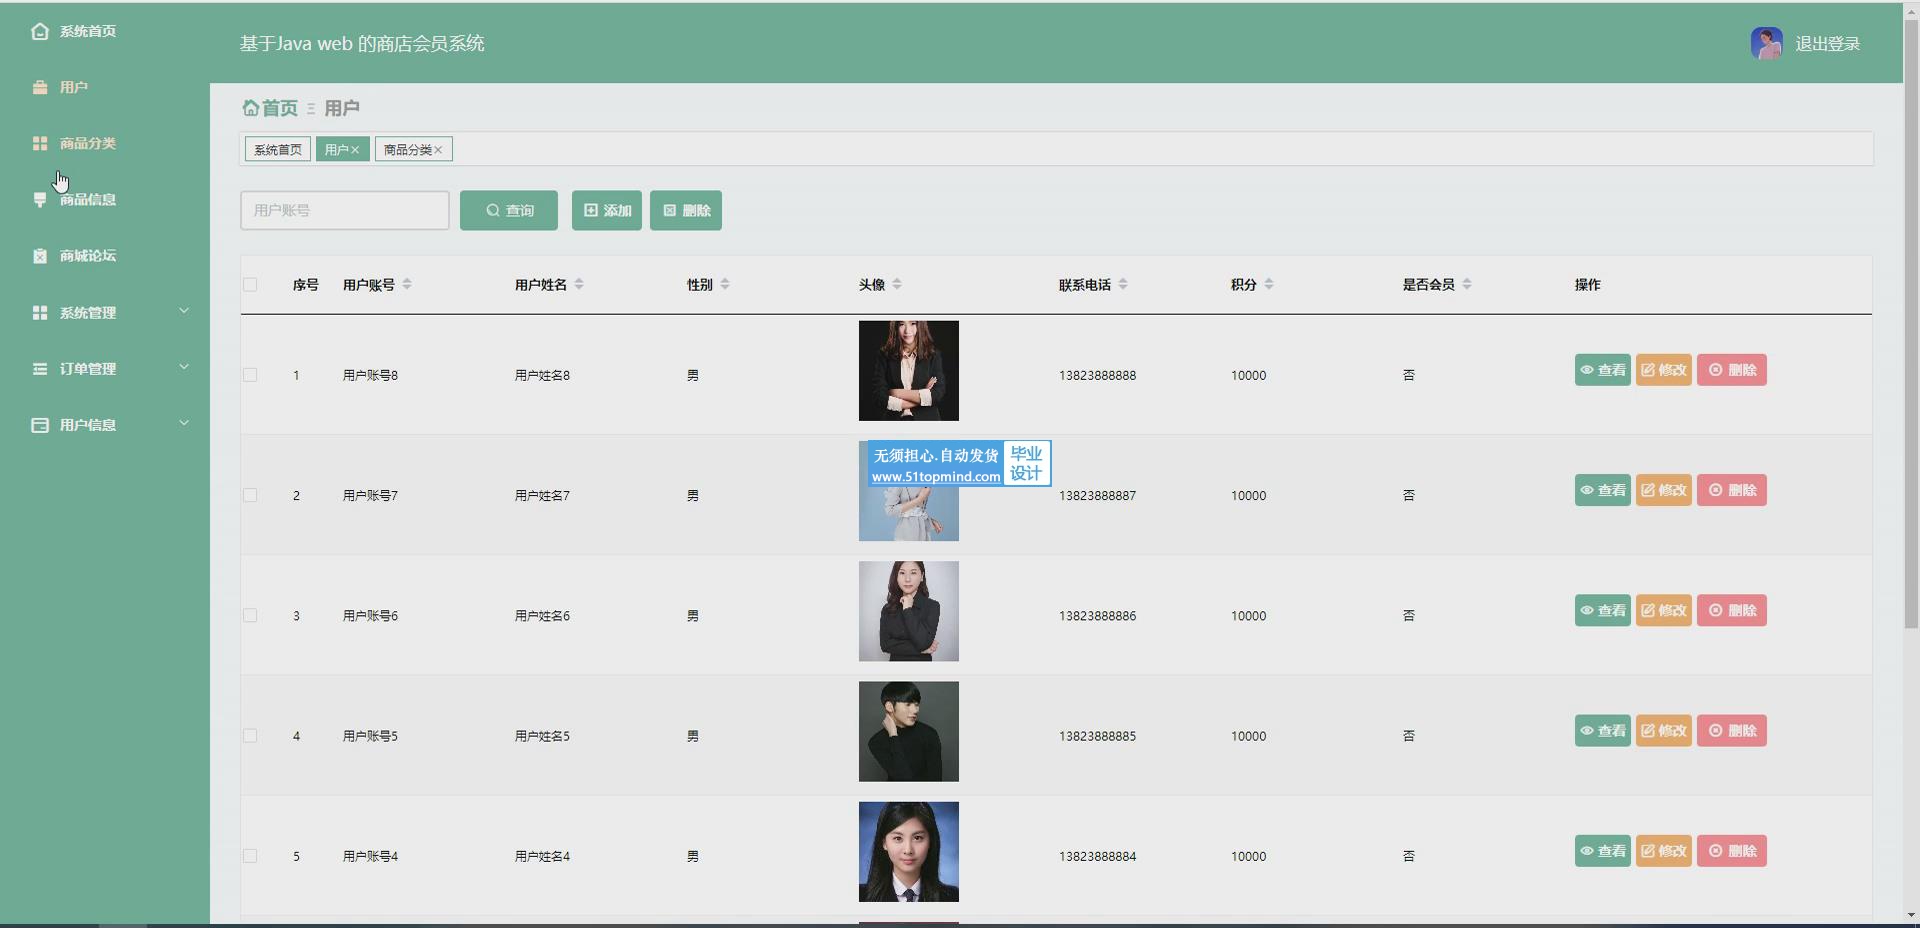Screen dimensions: 1920x928
Task: Delete the 用户账号7 row
Action: pyautogui.click(x=1732, y=490)
